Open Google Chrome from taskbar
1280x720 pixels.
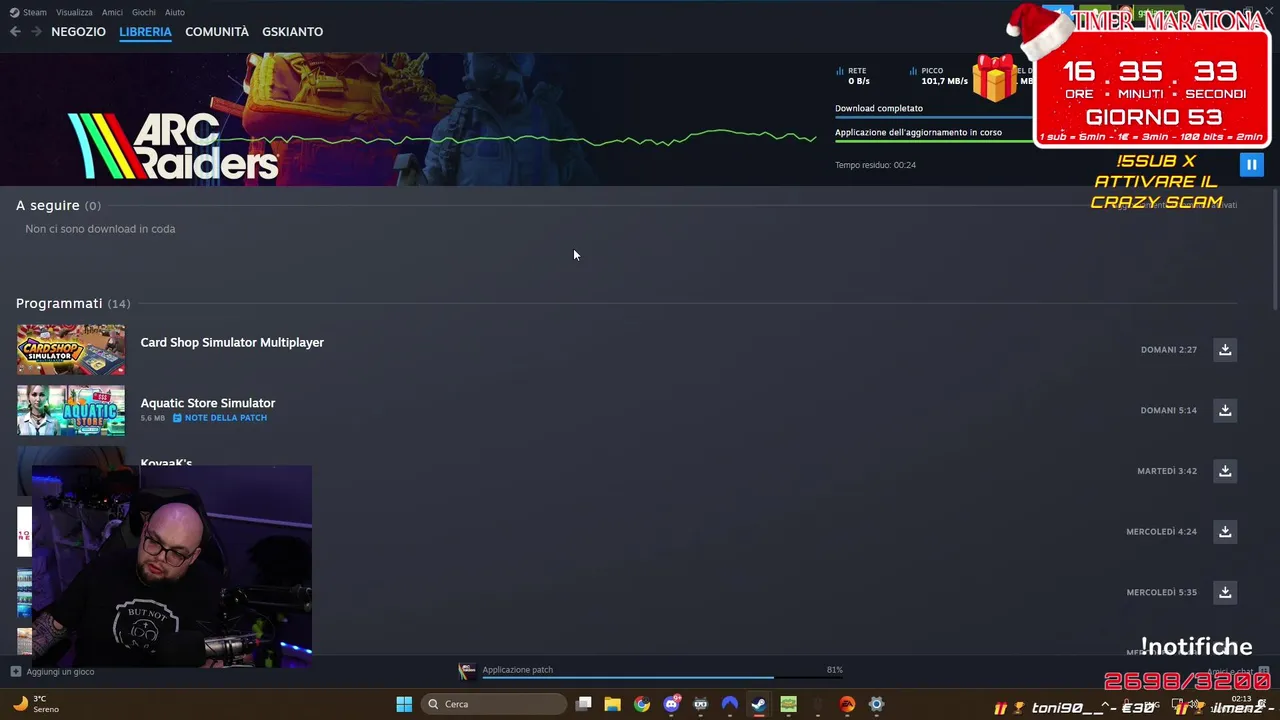click(642, 704)
